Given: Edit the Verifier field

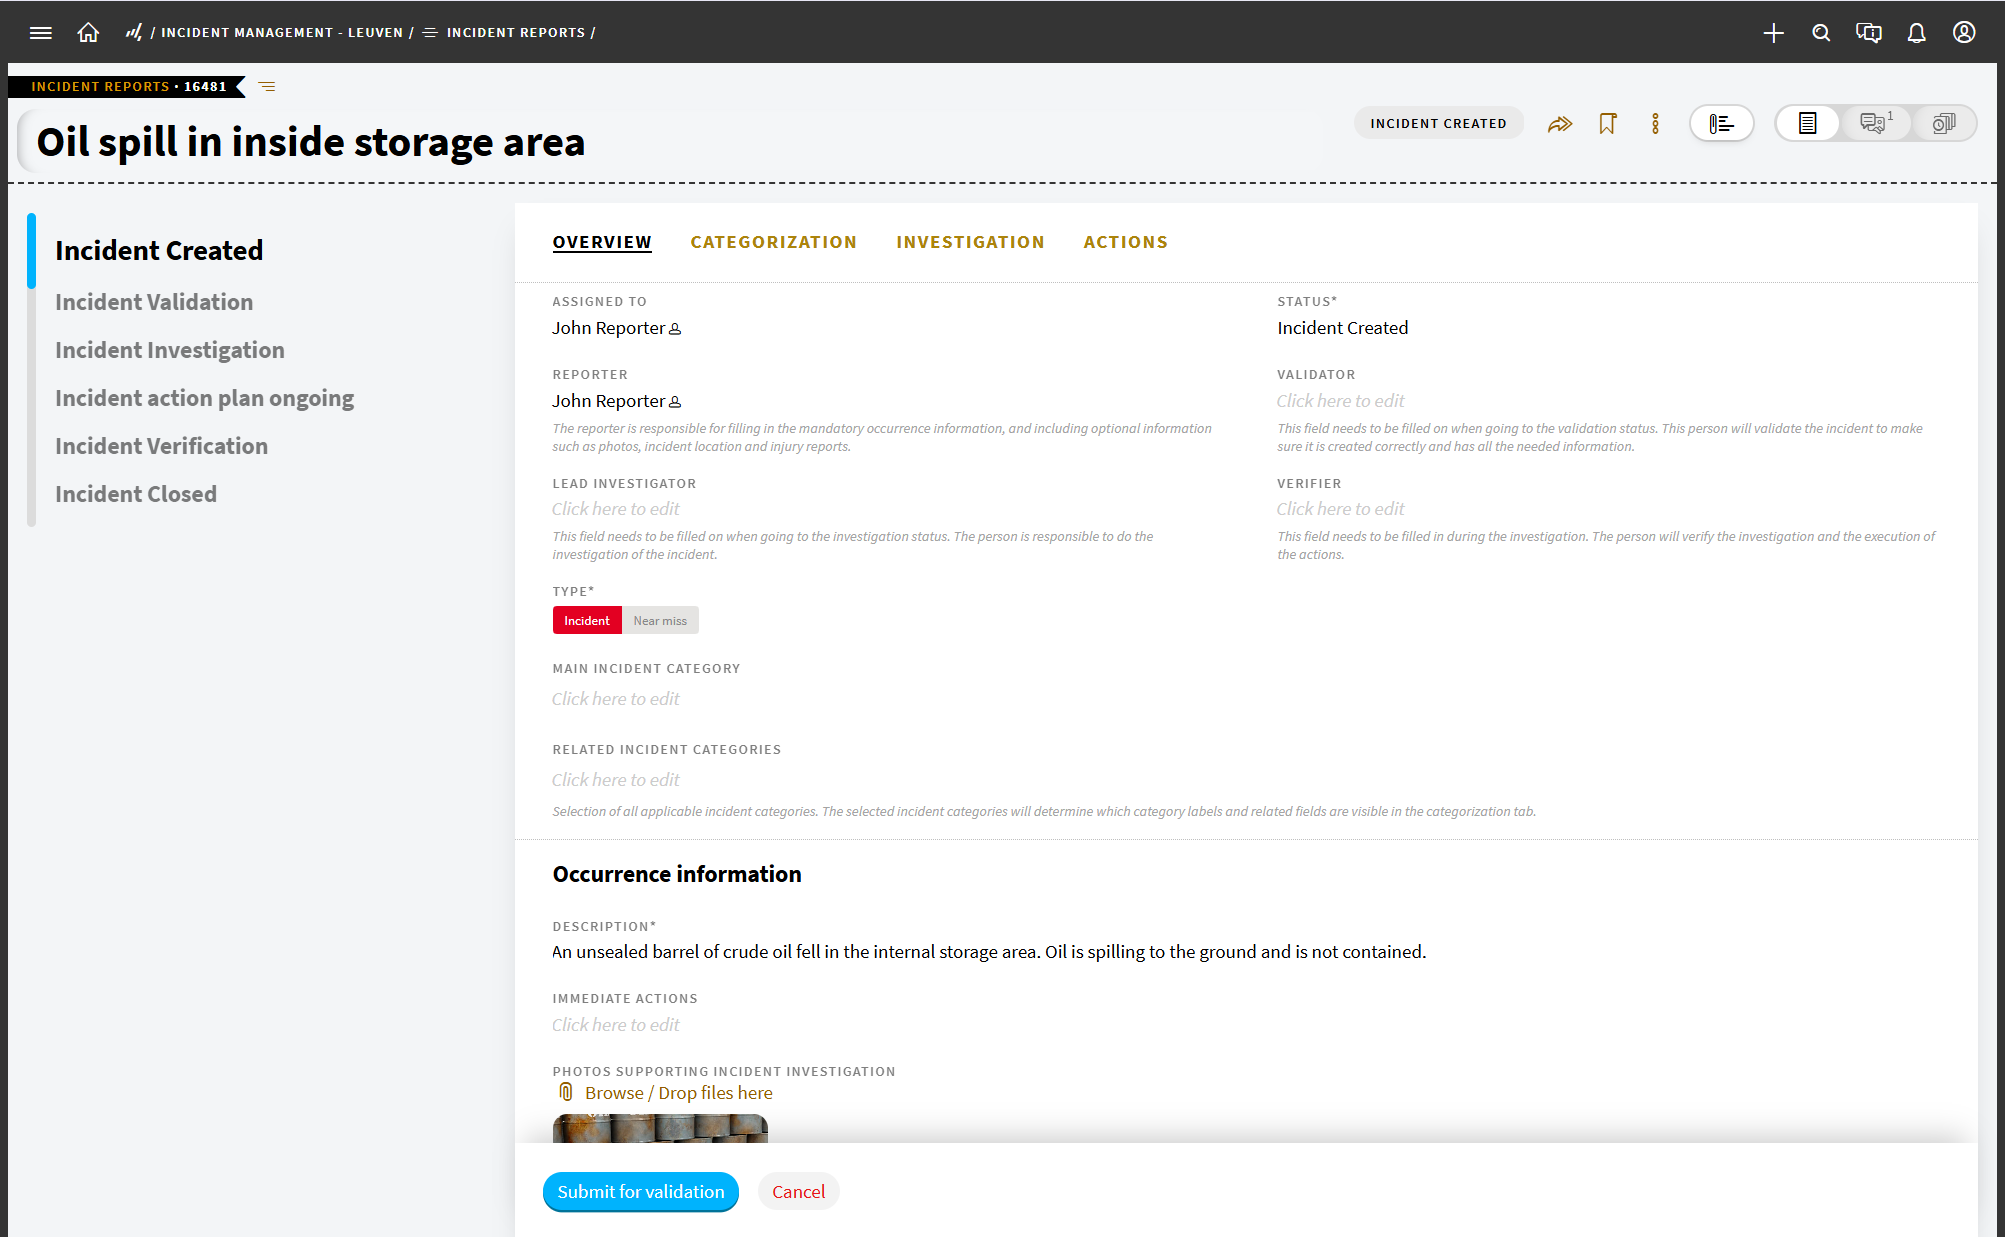Looking at the screenshot, I should [1341, 509].
